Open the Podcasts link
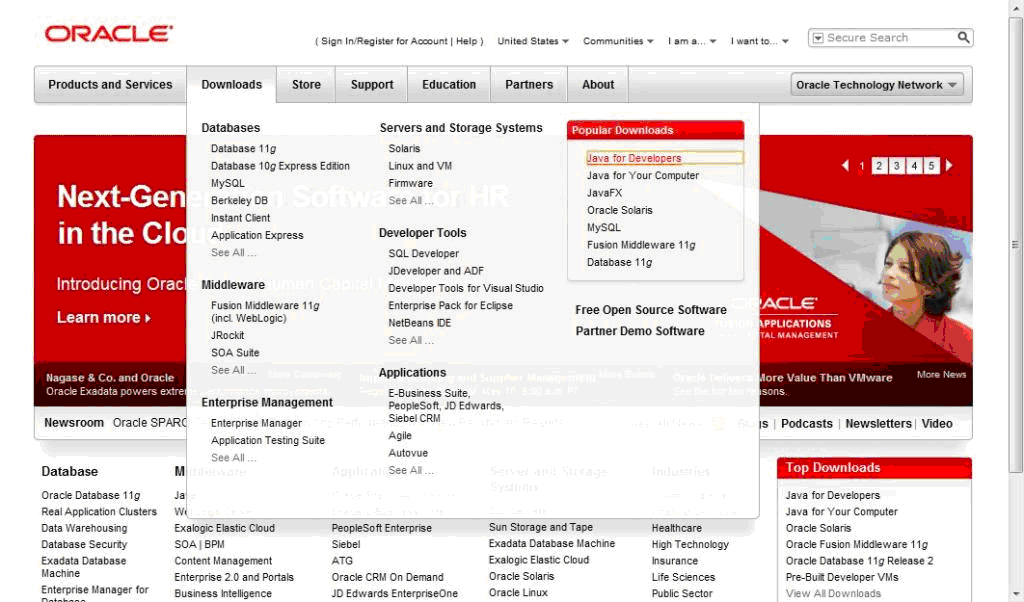 [x=807, y=424]
